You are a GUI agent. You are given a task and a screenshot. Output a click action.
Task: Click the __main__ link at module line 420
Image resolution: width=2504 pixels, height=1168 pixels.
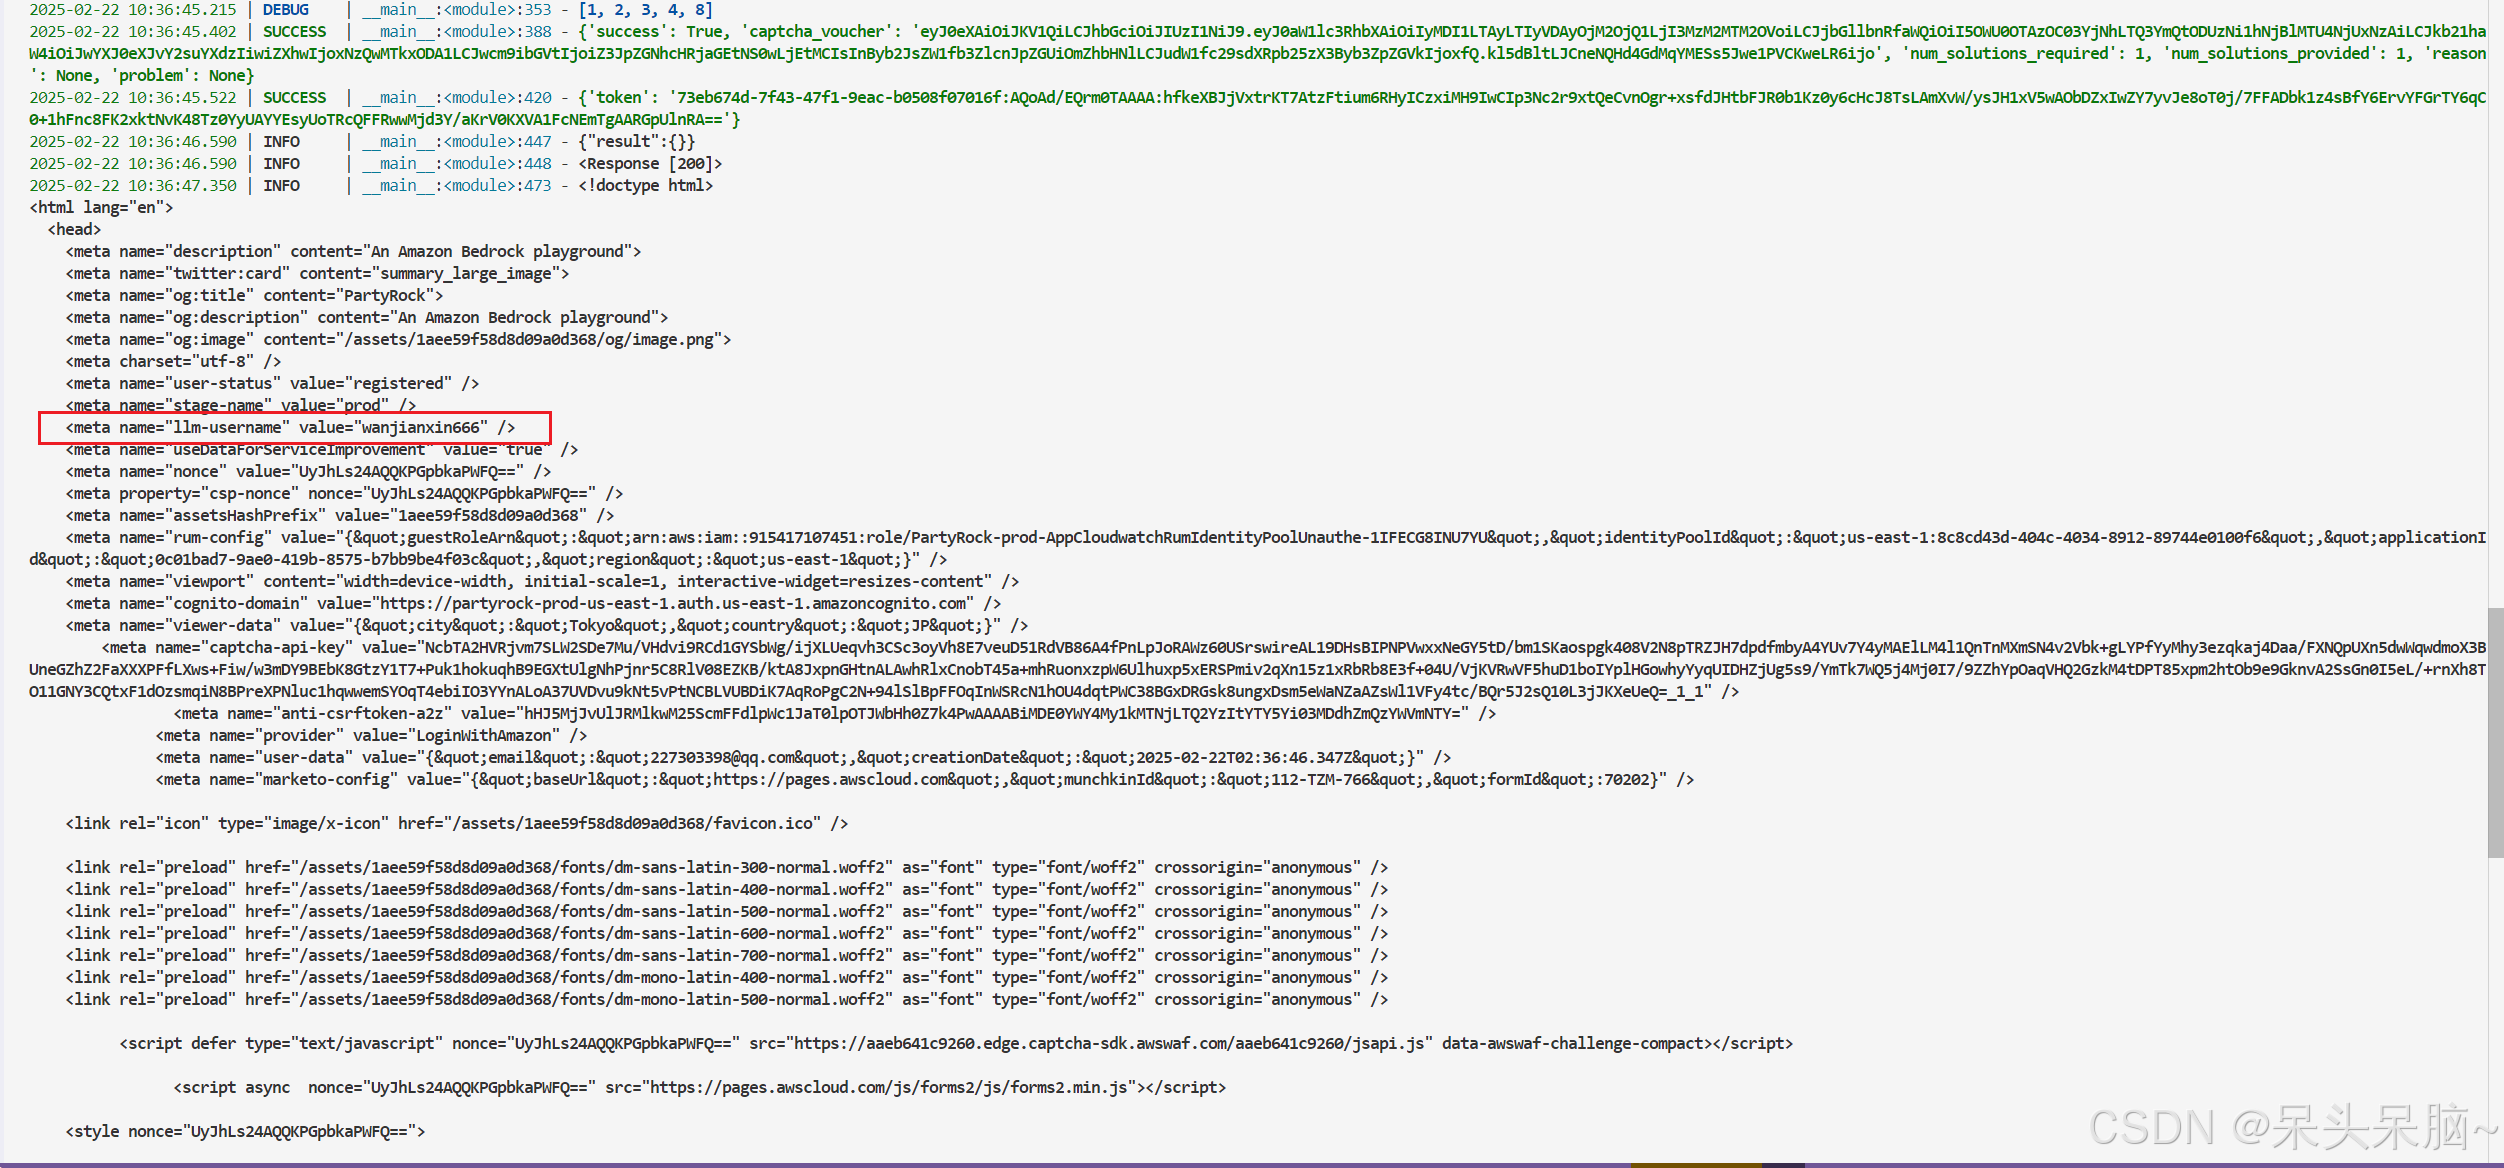pyautogui.click(x=398, y=98)
